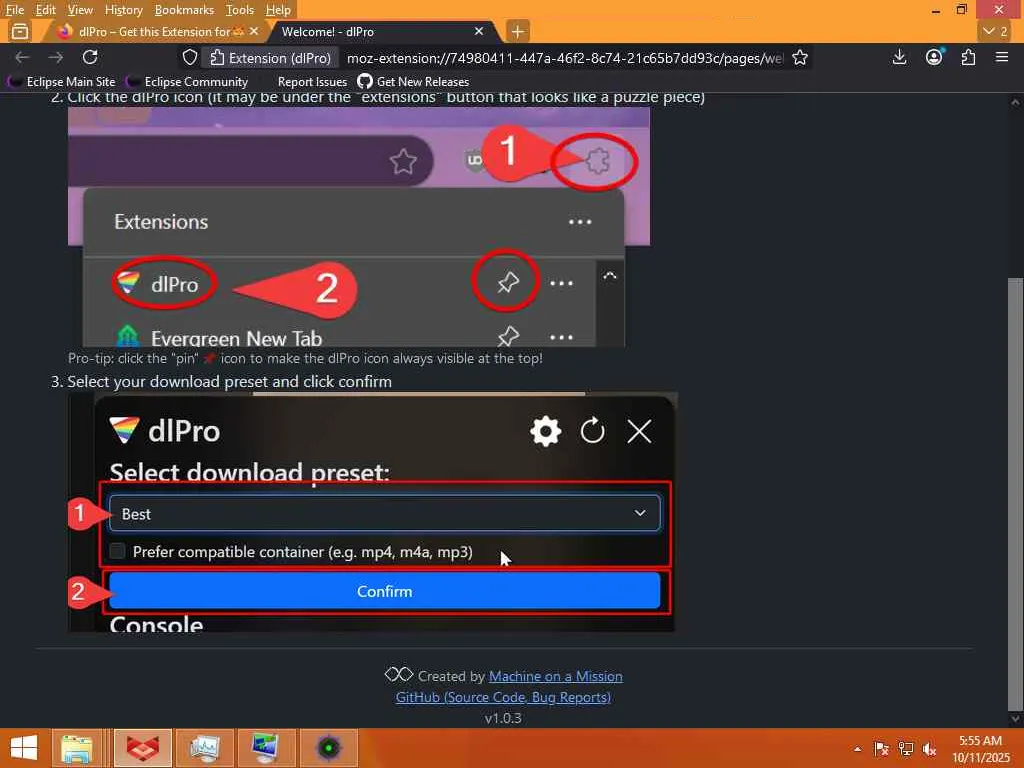Open the Tools menu
Viewport: 1024px width, 768px height.
coord(240,10)
